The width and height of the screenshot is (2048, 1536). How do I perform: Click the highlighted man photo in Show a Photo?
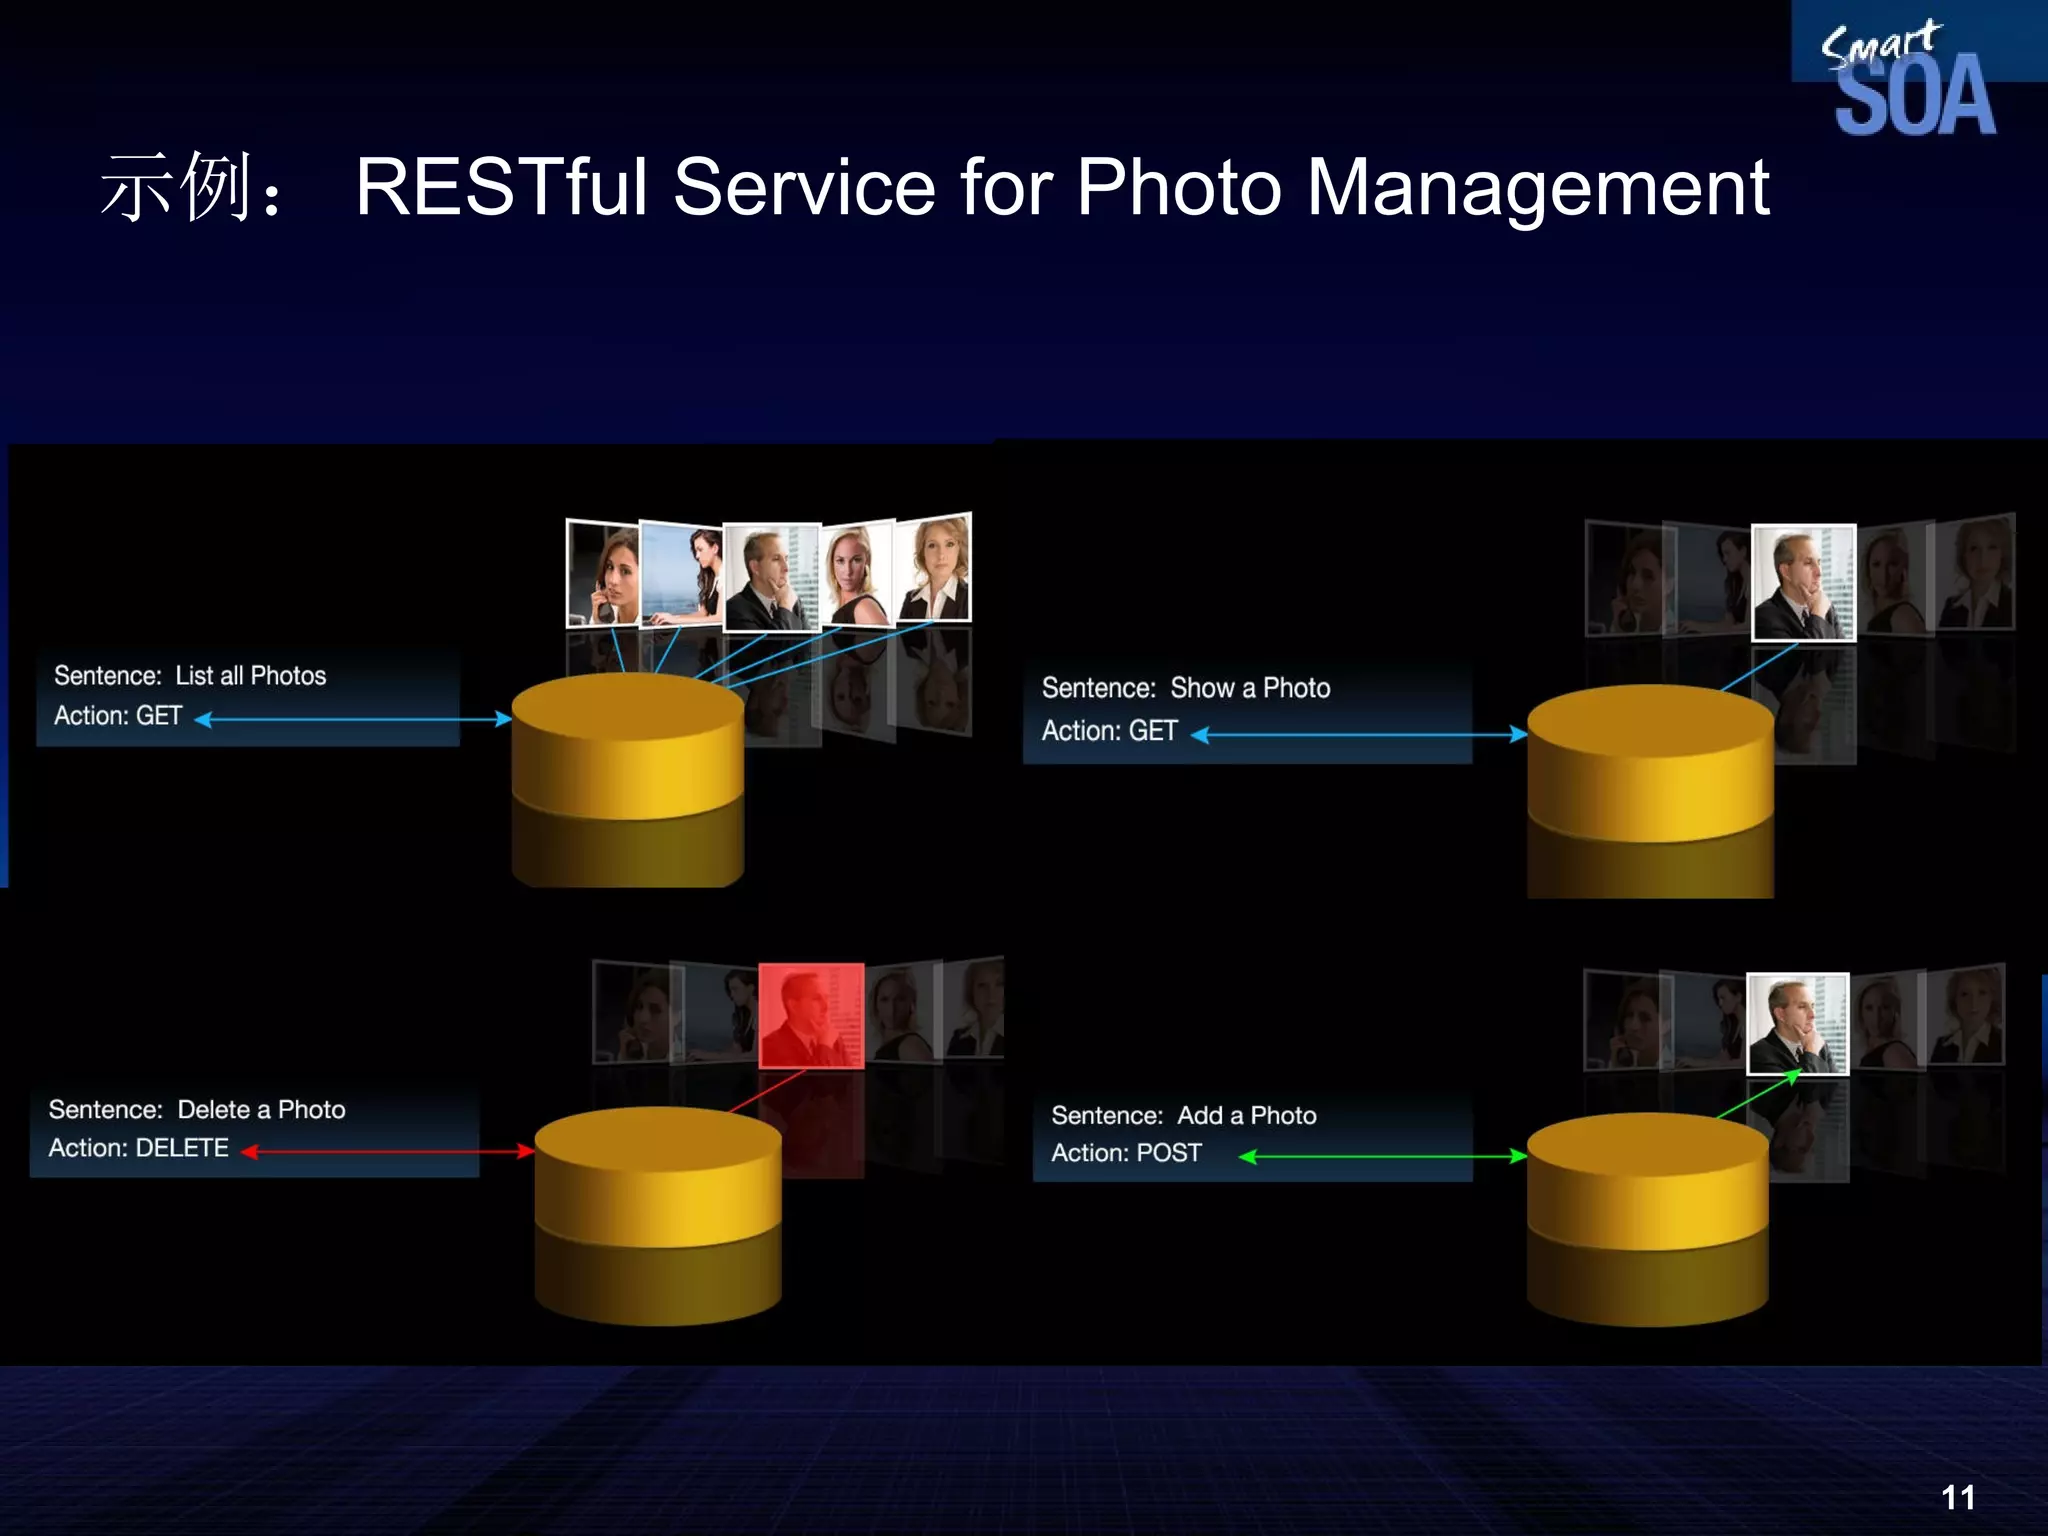(x=1803, y=582)
